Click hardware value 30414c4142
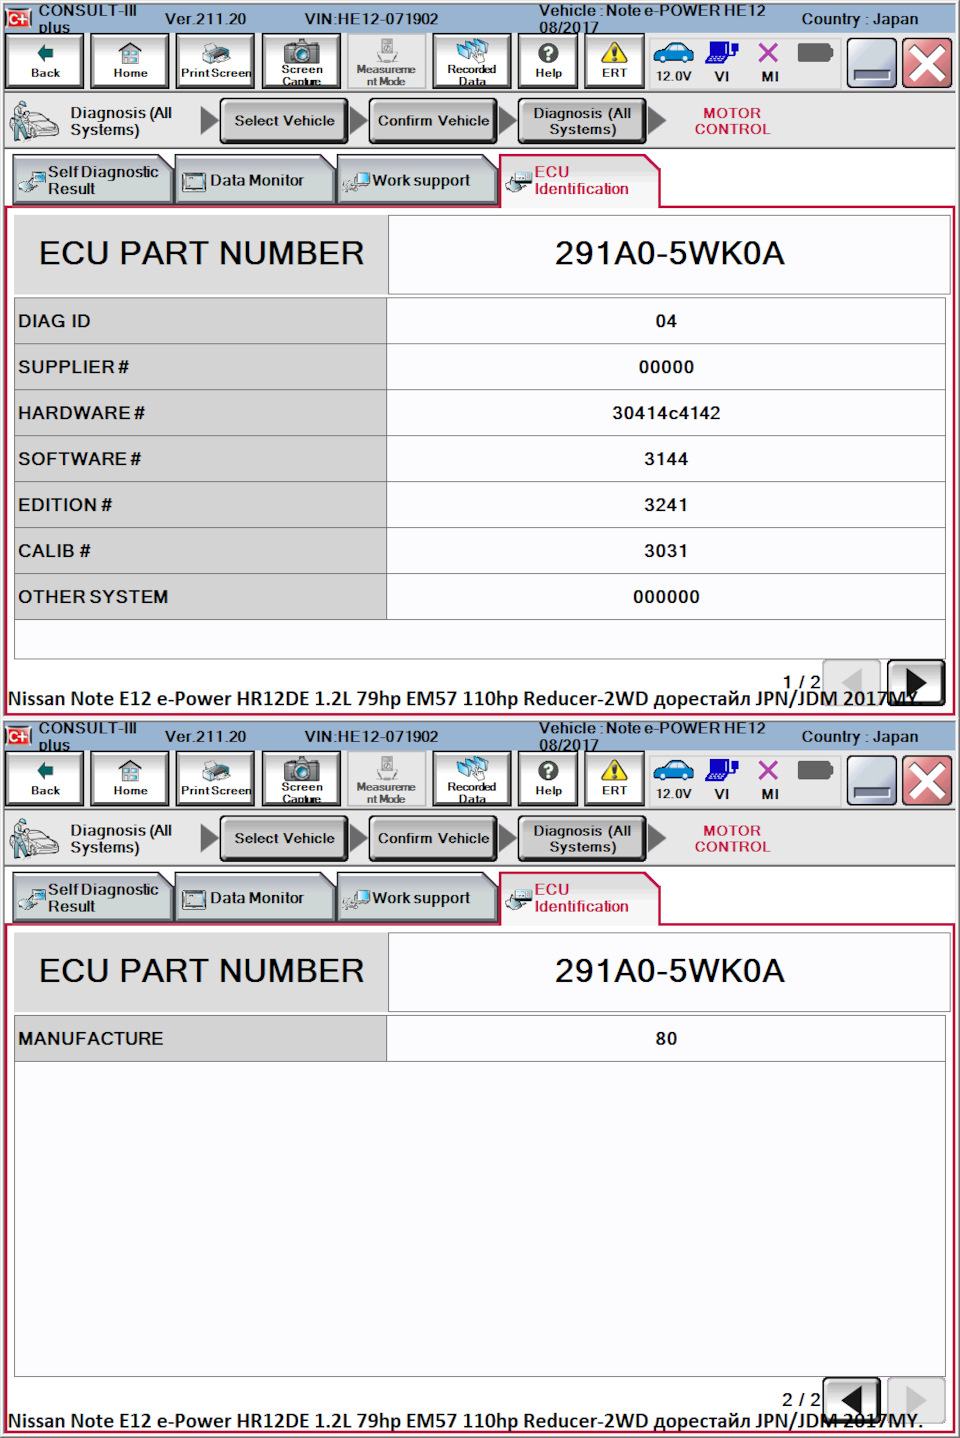 click(x=666, y=413)
